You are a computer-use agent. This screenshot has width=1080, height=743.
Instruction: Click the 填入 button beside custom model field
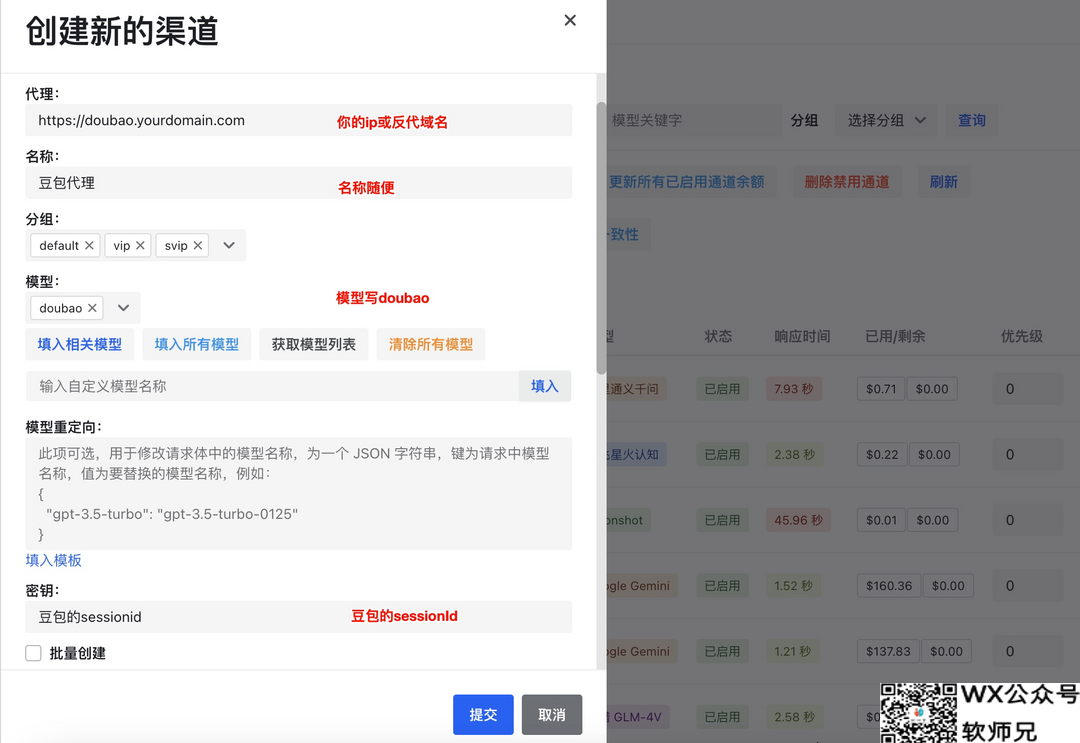coord(544,386)
